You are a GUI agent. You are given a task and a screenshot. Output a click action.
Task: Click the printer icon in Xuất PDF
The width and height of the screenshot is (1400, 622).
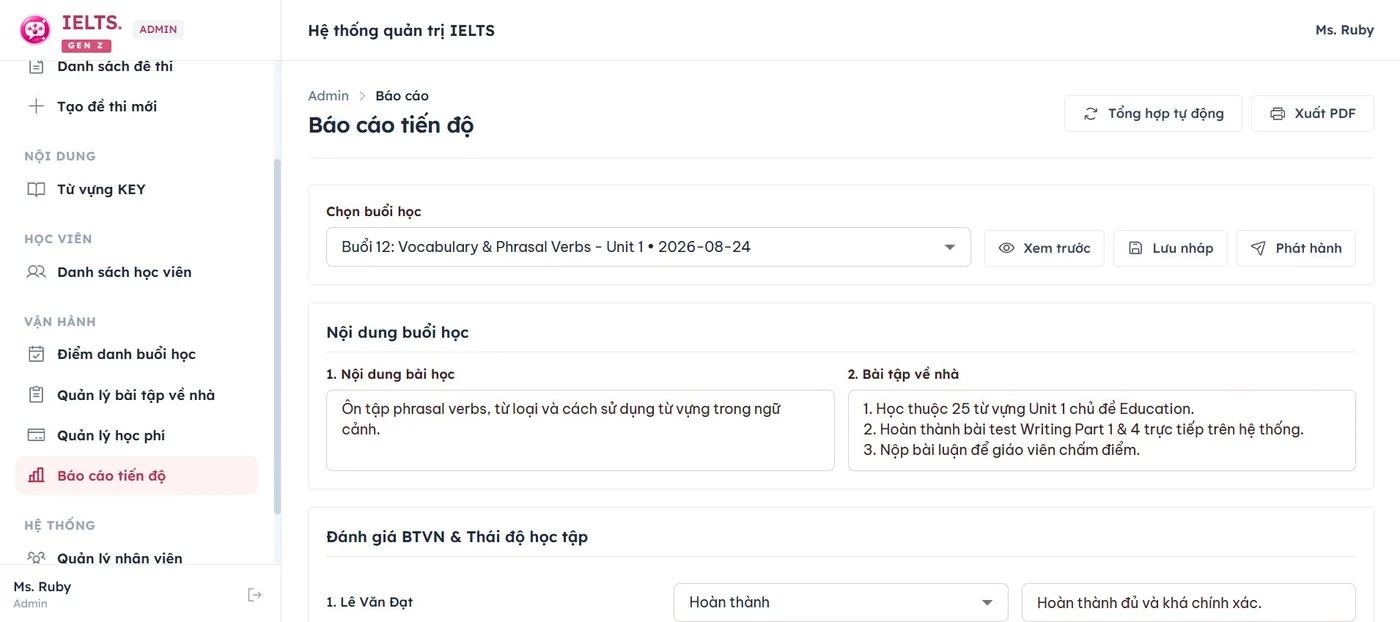coord(1278,114)
